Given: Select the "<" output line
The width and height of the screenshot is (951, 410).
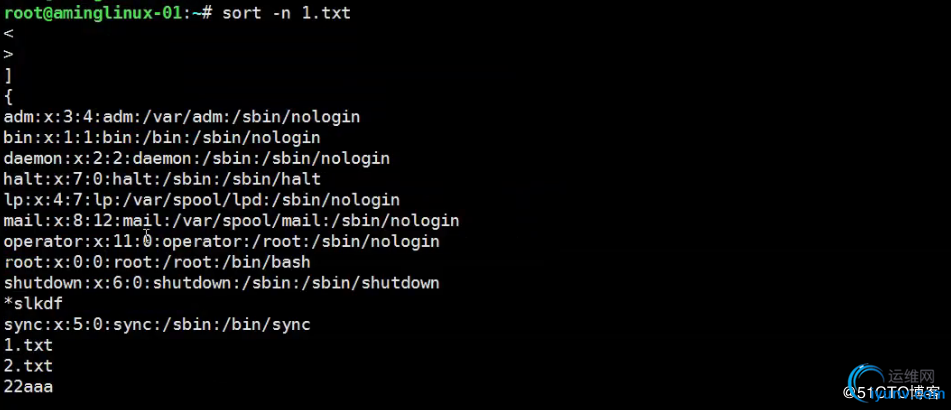Looking at the screenshot, I should tap(8, 34).
